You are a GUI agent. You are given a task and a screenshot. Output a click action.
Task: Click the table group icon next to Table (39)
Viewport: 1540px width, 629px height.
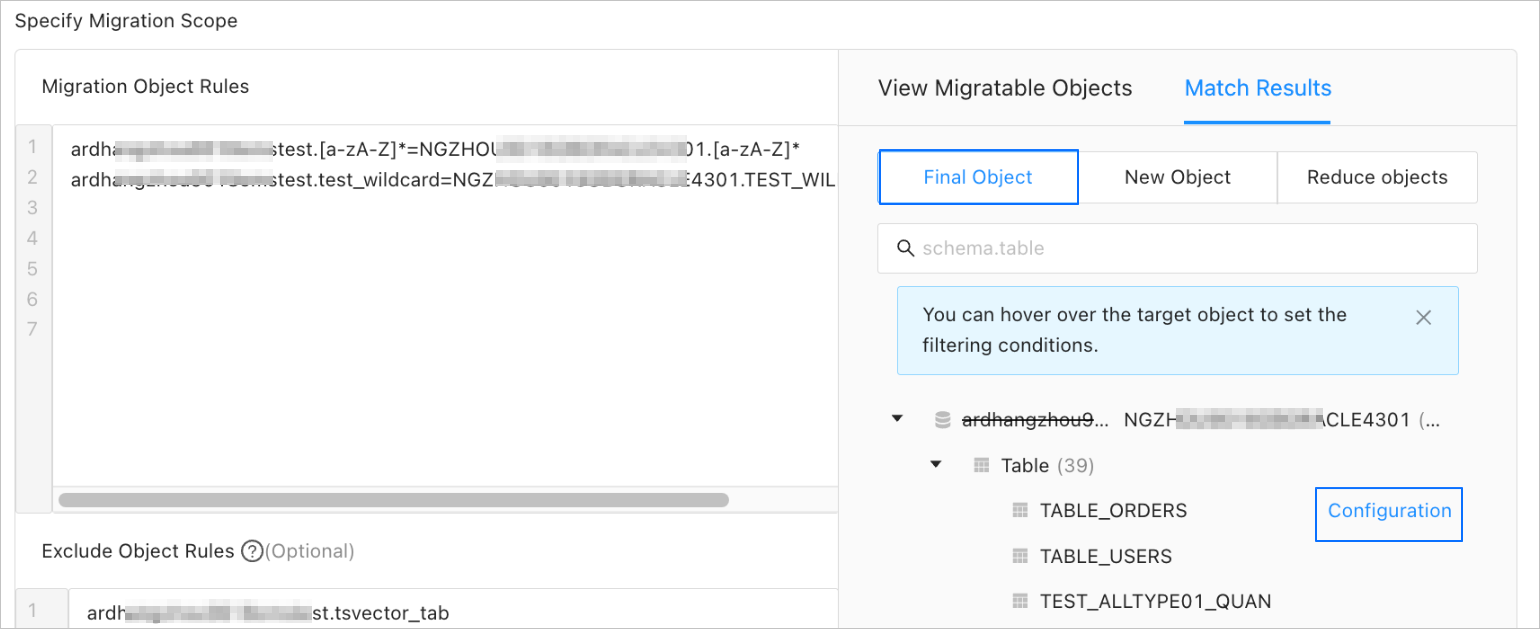[982, 465]
